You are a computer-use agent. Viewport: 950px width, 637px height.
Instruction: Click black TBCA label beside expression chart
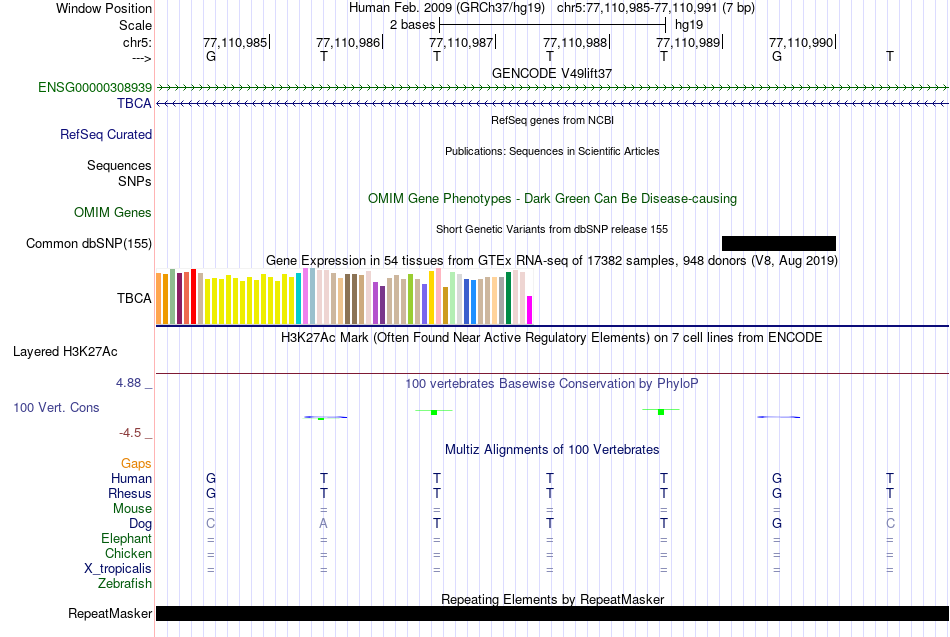135,298
